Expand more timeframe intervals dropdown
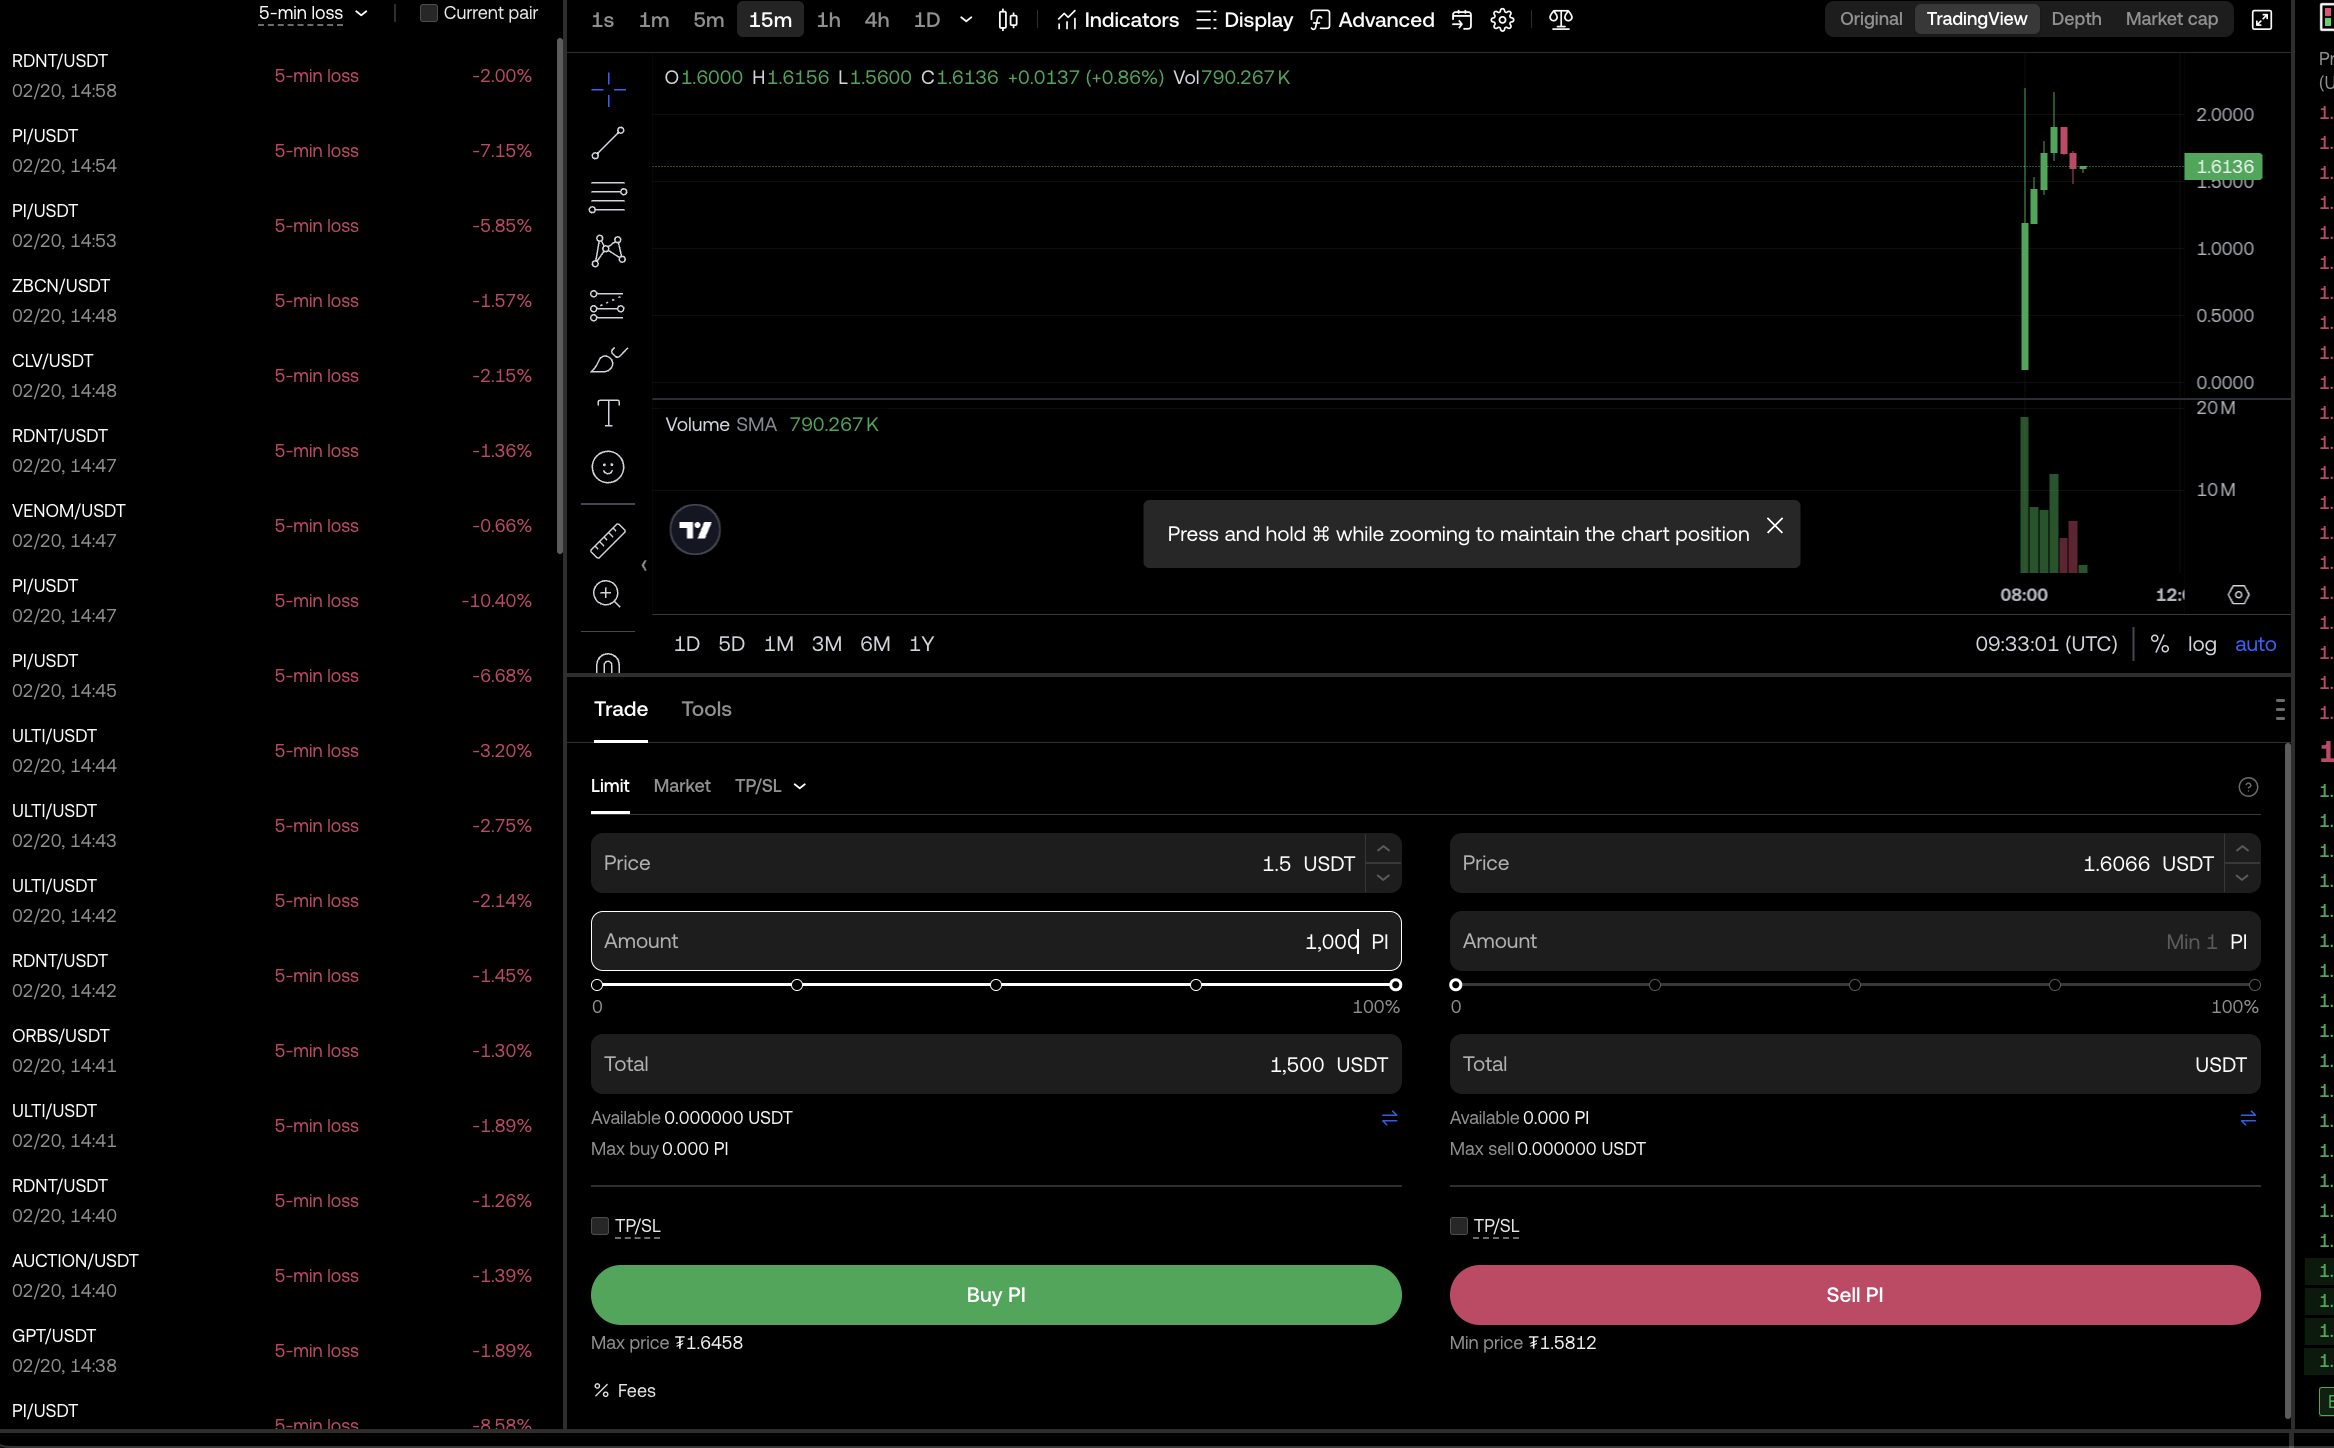Viewport: 2334px width, 1448px height. click(966, 20)
